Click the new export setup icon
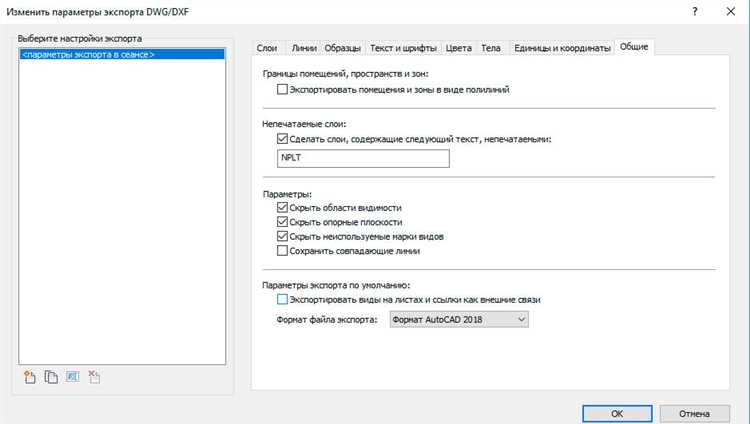750x424 pixels. click(30, 377)
